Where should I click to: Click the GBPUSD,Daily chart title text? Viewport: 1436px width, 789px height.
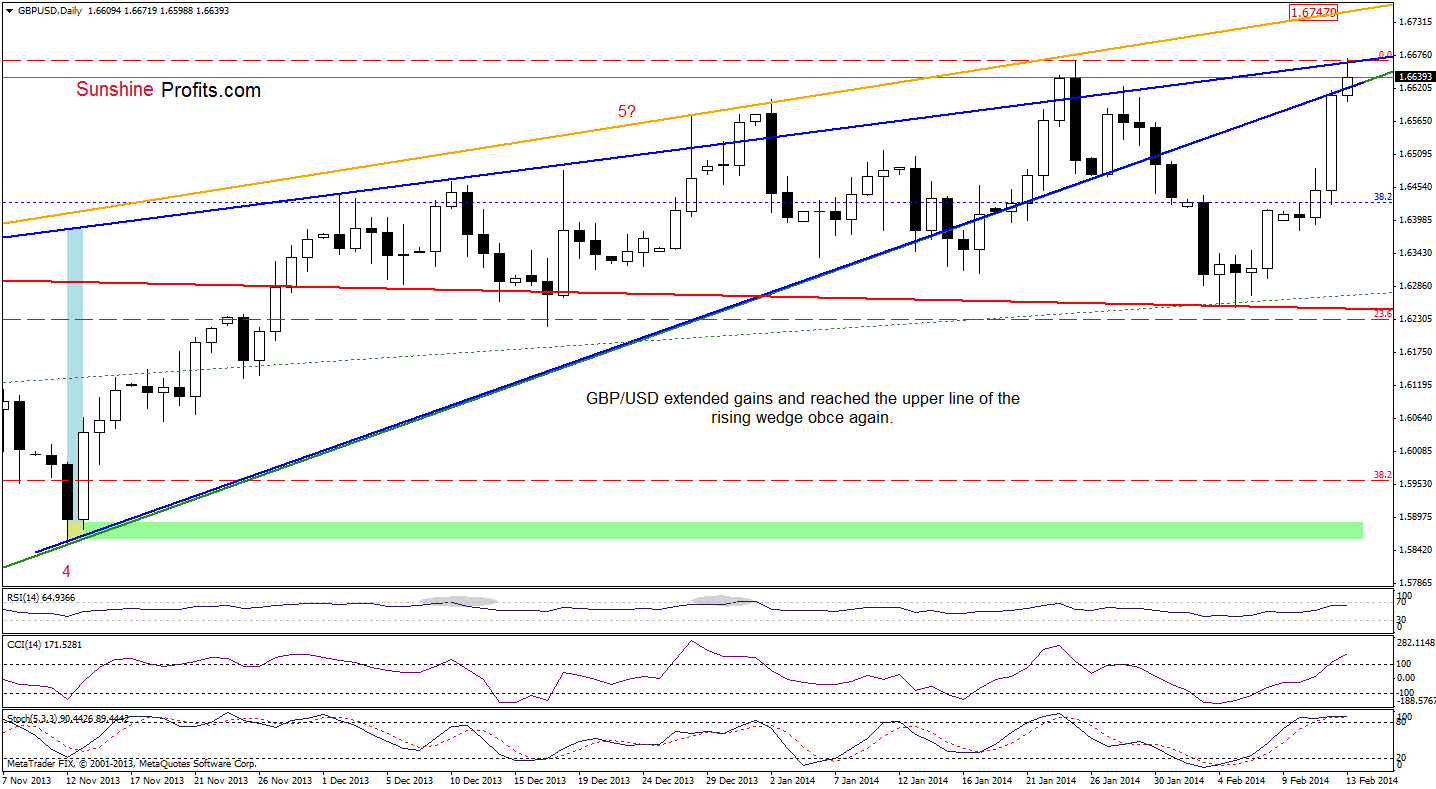point(51,9)
